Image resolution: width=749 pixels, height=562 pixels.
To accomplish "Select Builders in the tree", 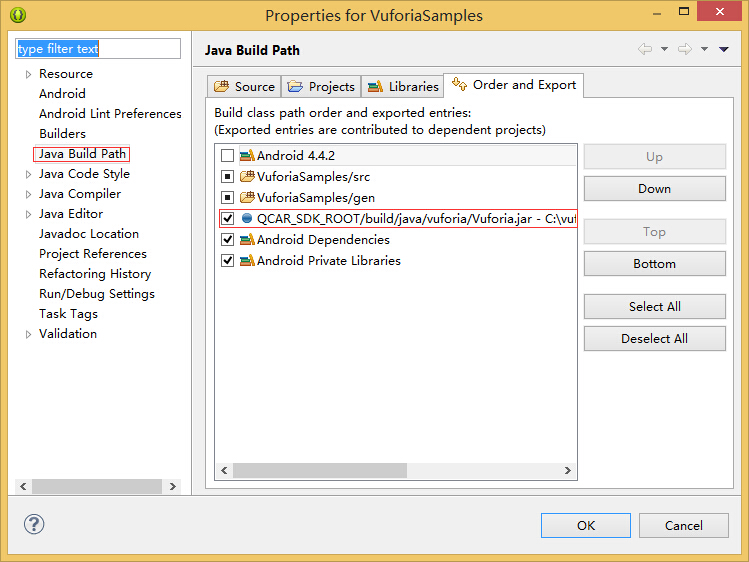I will [62, 134].
